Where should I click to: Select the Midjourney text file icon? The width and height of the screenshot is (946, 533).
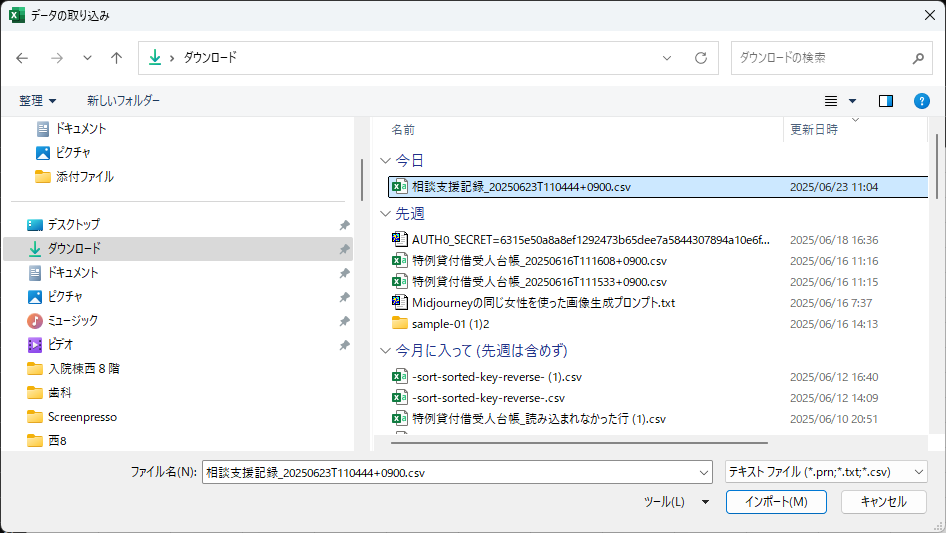(x=400, y=302)
